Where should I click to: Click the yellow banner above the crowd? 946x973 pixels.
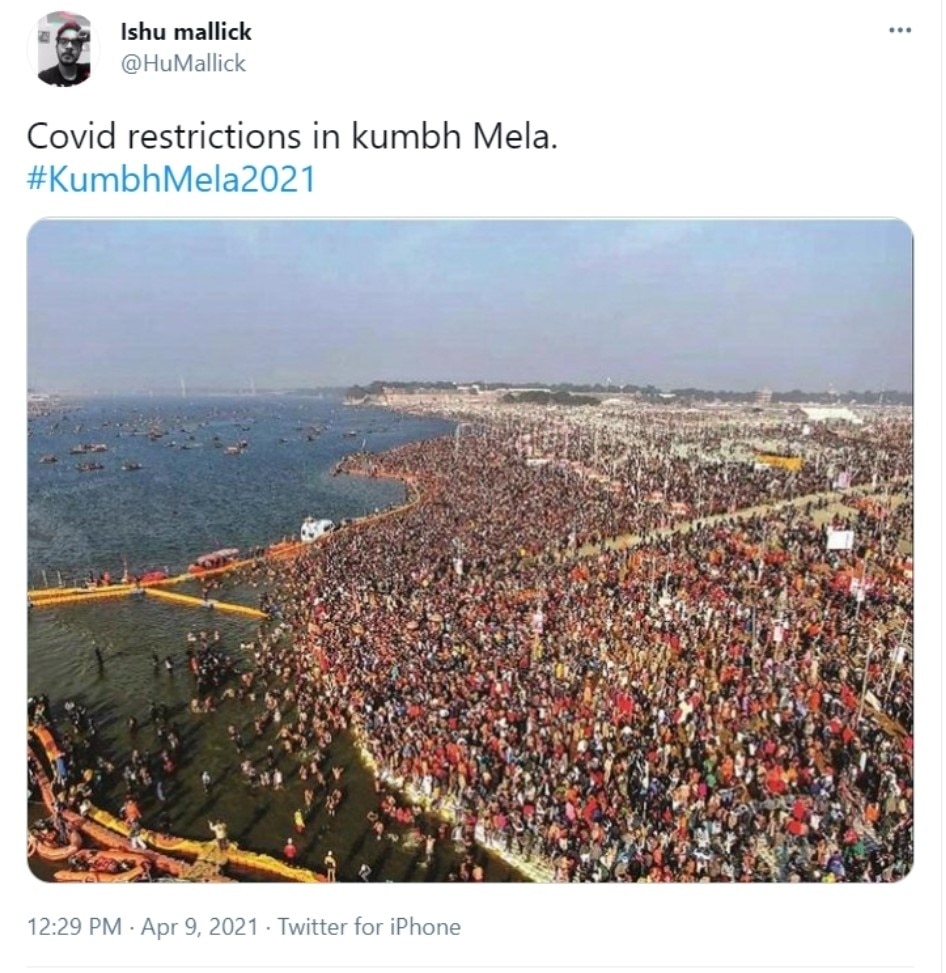coord(778,462)
